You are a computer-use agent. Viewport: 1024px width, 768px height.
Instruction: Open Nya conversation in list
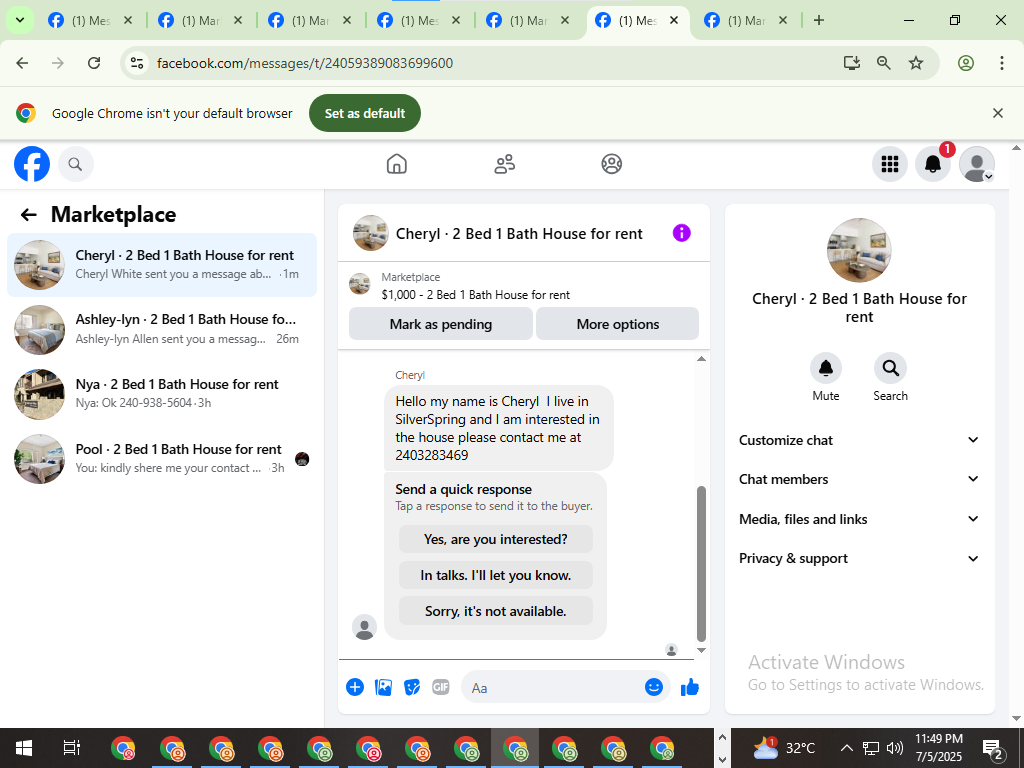[161, 393]
